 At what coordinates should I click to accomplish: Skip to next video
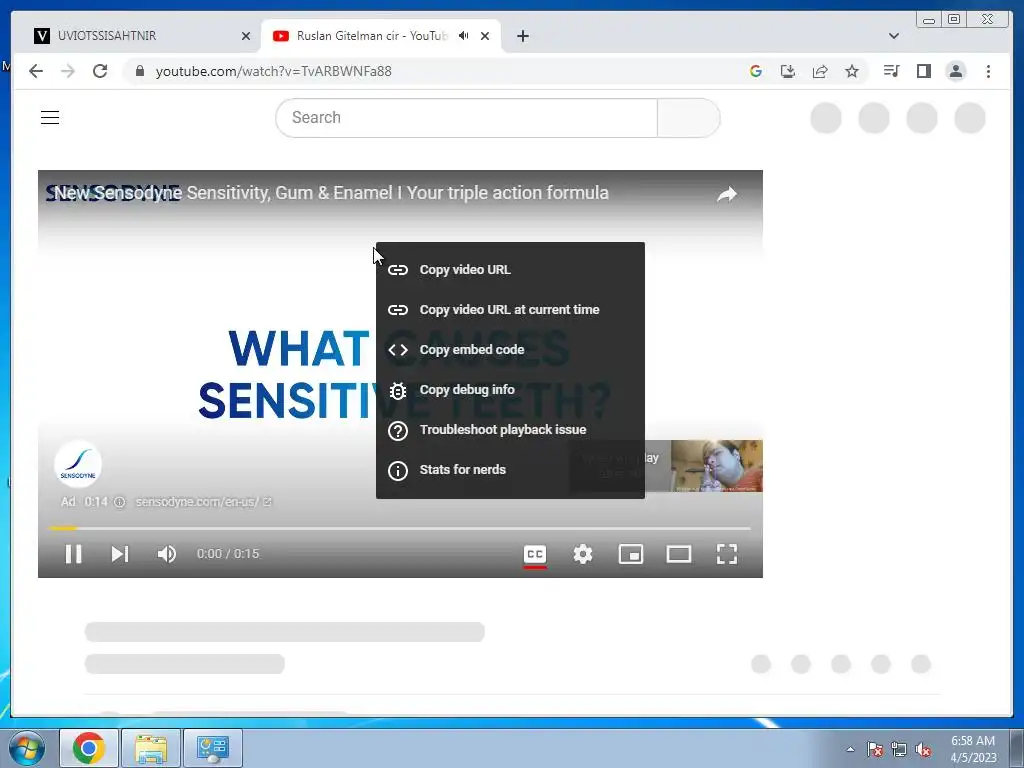pos(120,554)
